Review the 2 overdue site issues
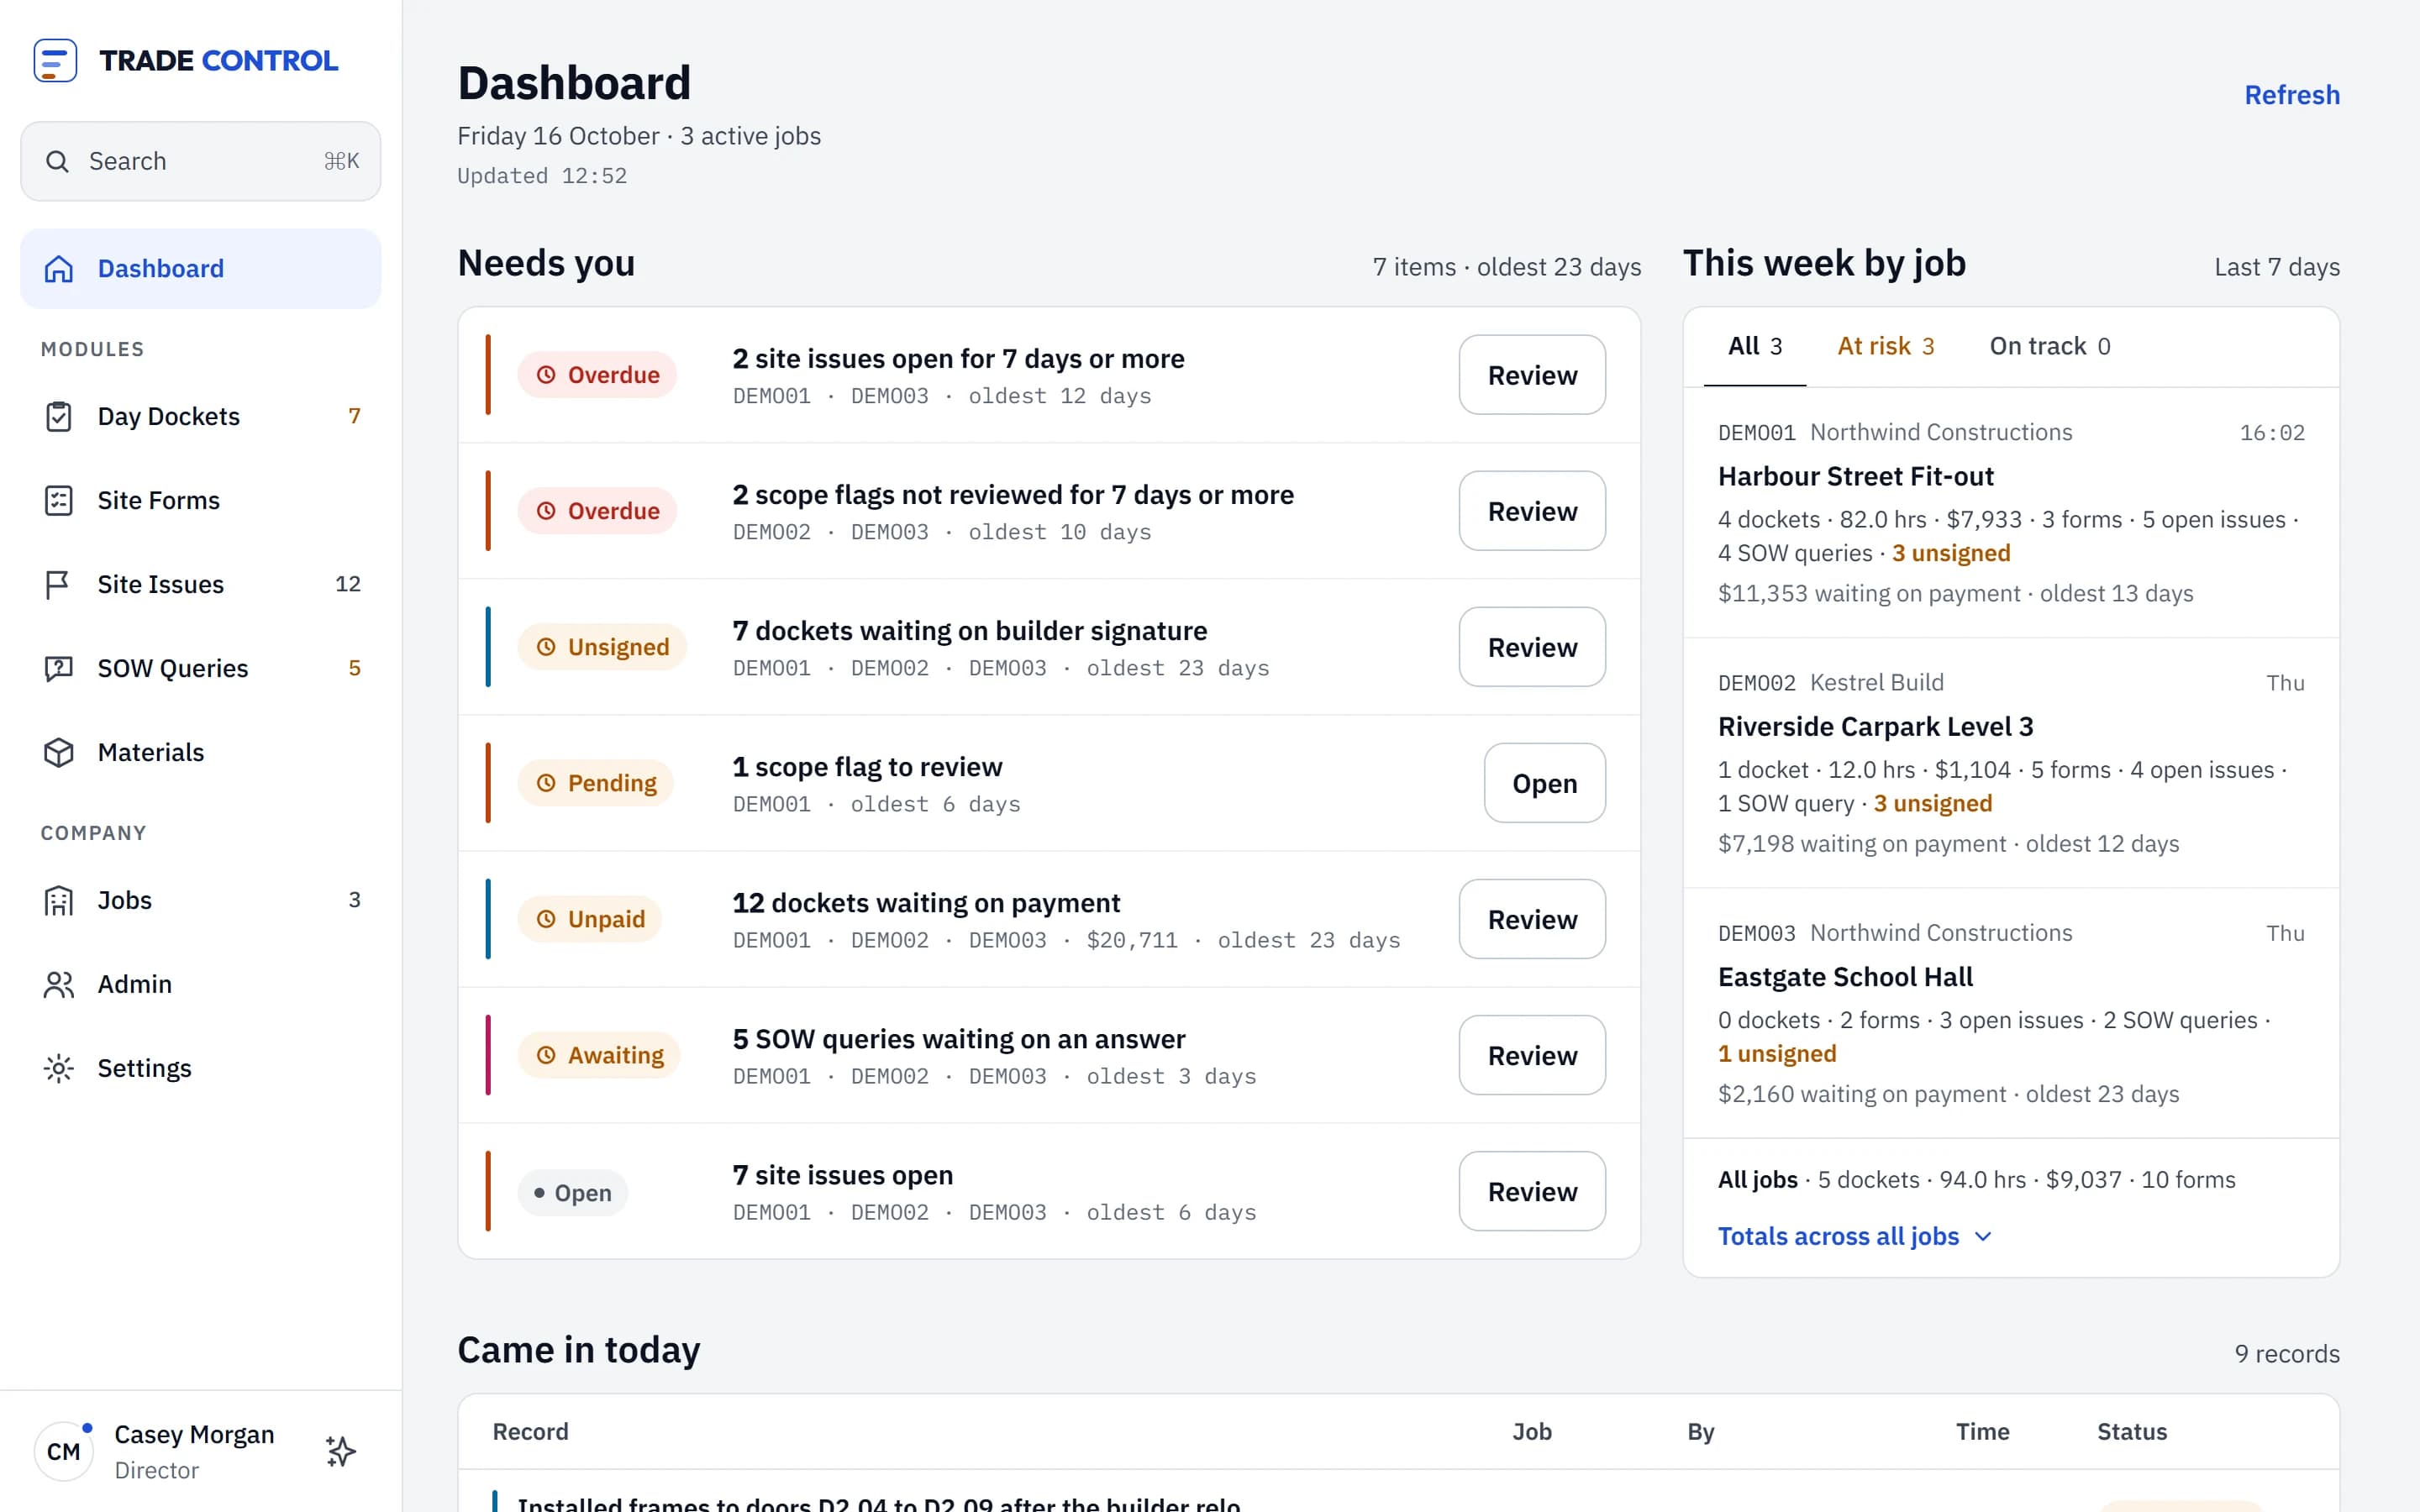Viewport: 2420px width, 1512px height. click(1532, 375)
